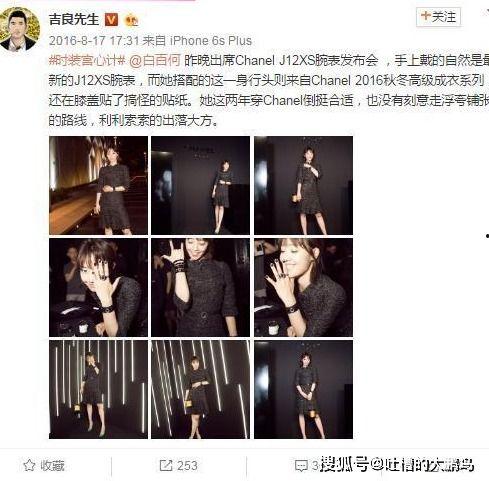Open the @白百何 mention link

point(155,61)
